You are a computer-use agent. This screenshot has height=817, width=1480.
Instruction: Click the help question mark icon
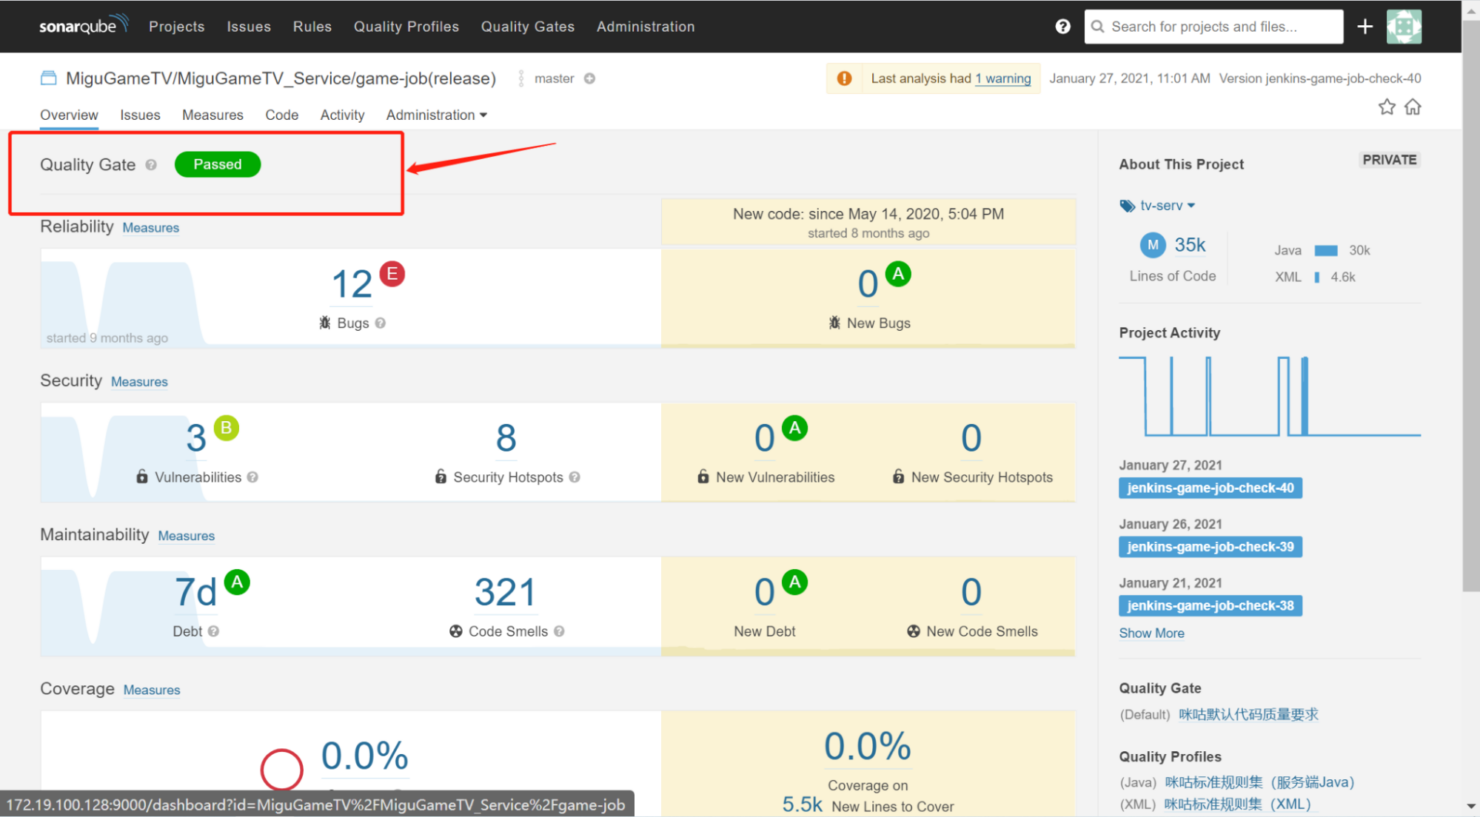click(x=1062, y=26)
